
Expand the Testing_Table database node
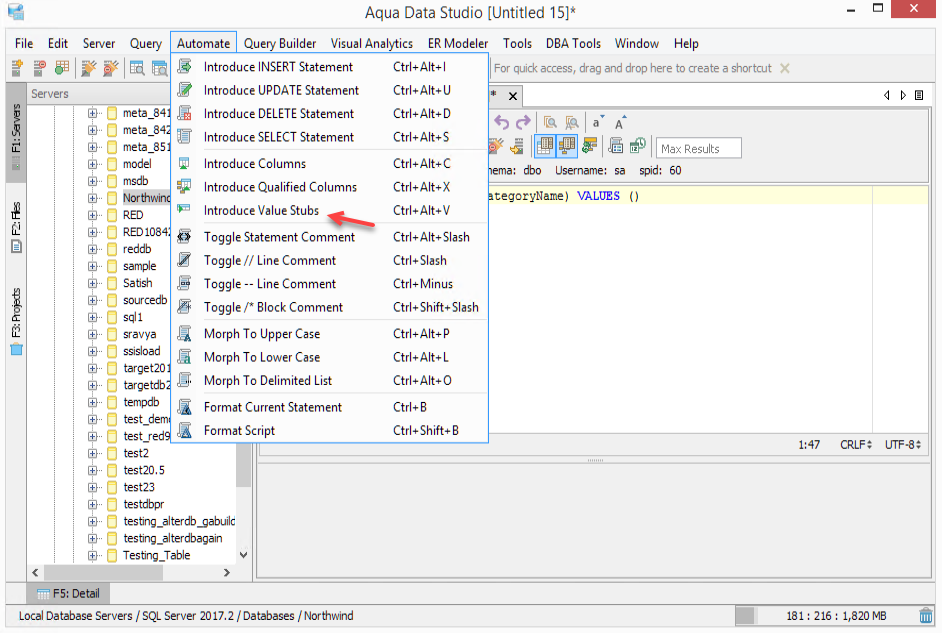tap(93, 555)
